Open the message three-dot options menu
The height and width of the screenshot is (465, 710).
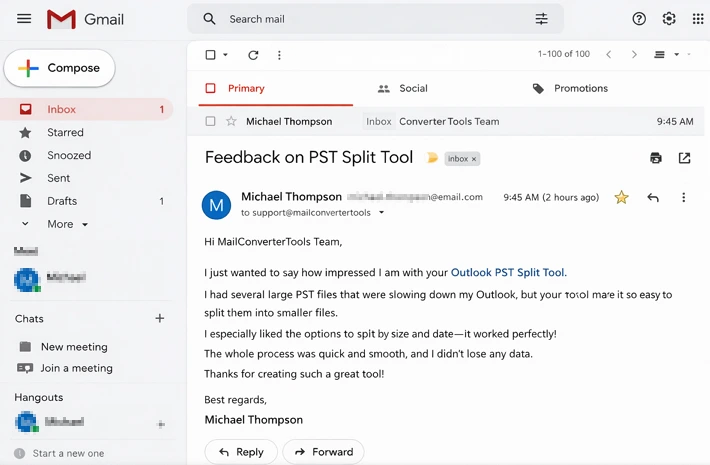click(x=683, y=197)
